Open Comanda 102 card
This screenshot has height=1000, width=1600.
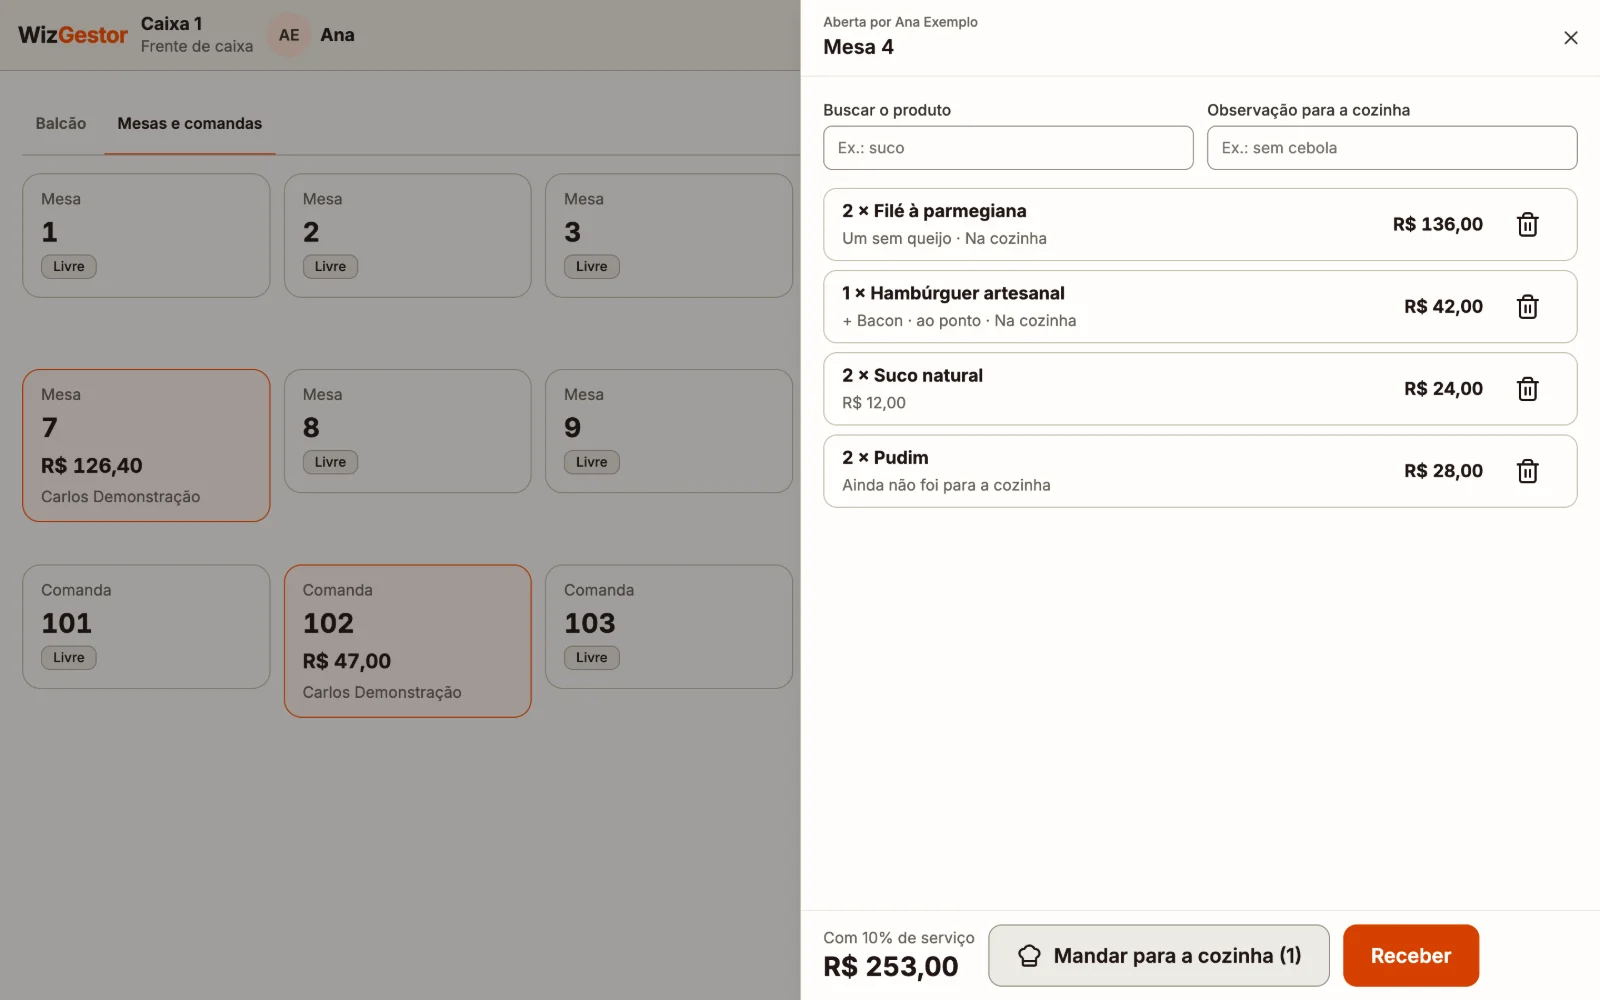407,641
